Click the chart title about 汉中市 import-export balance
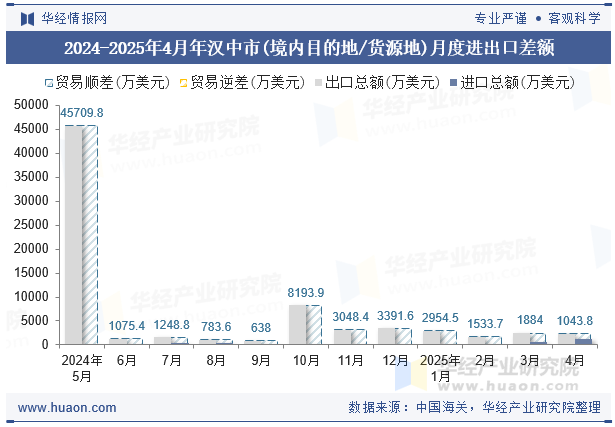 pyautogui.click(x=309, y=48)
